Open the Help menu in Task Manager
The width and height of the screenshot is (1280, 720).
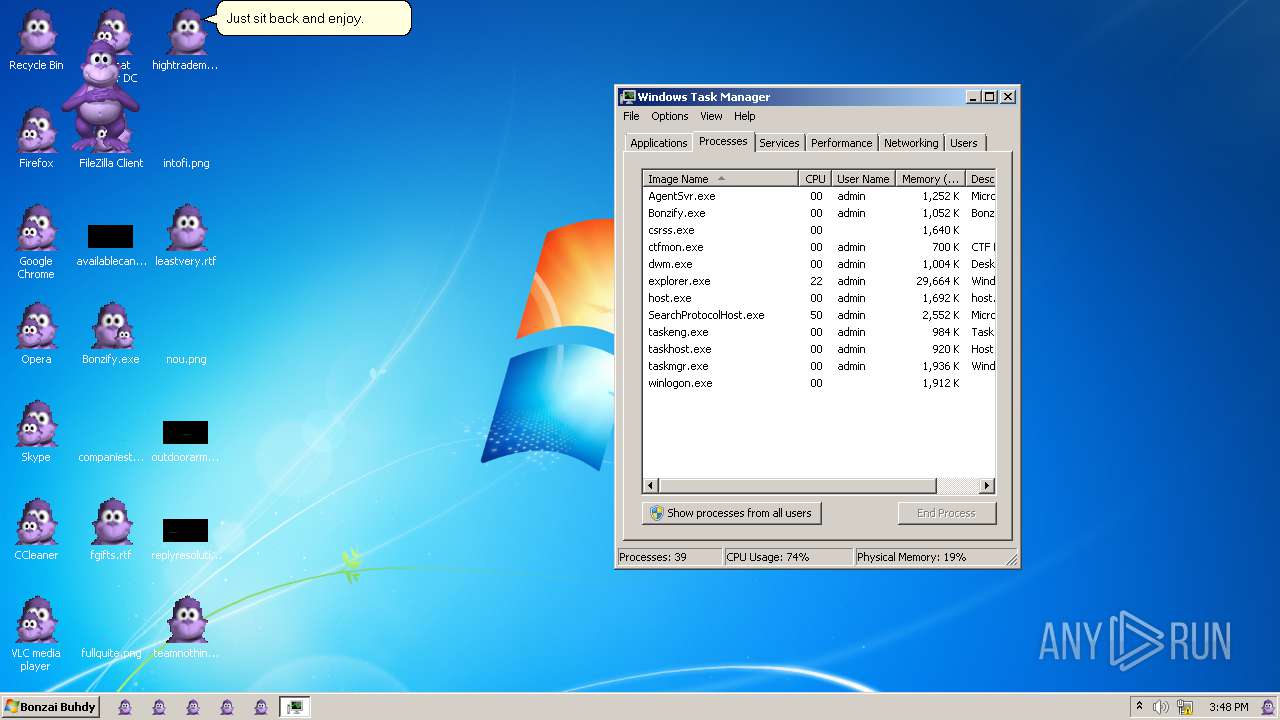(745, 116)
